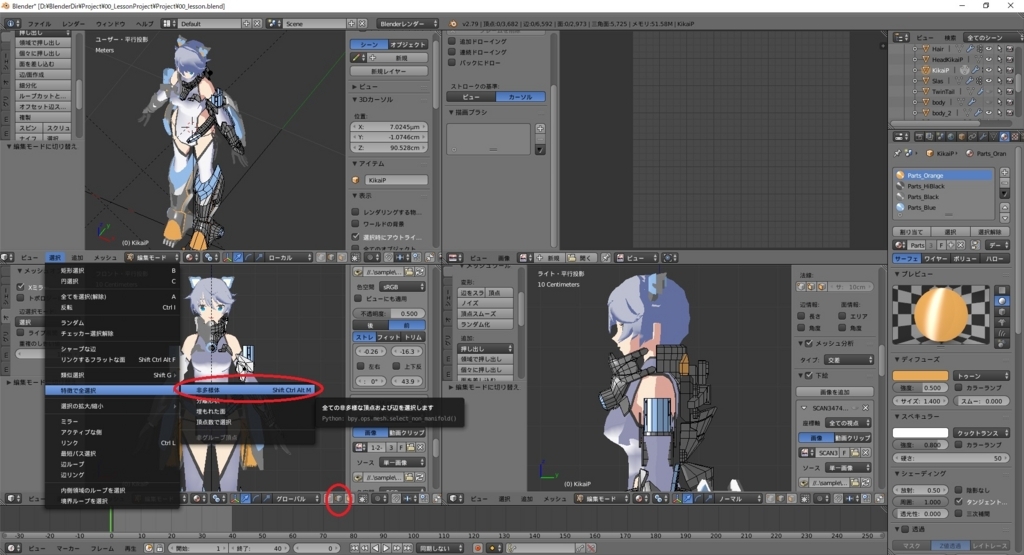Screen dimensions: 1024x555
Task: Open specular shader クックトランス dropdown
Action: (981, 432)
